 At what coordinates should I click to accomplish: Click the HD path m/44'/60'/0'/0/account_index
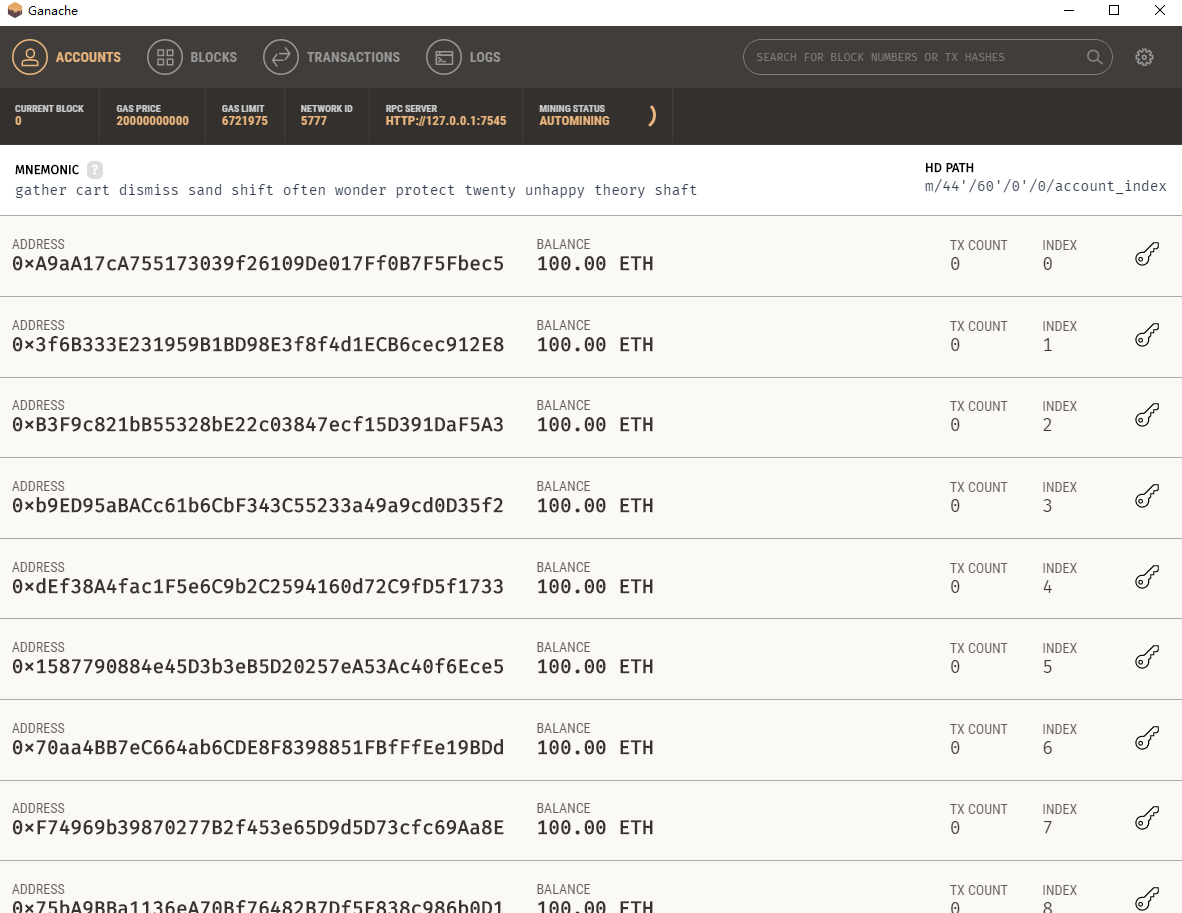click(1046, 186)
